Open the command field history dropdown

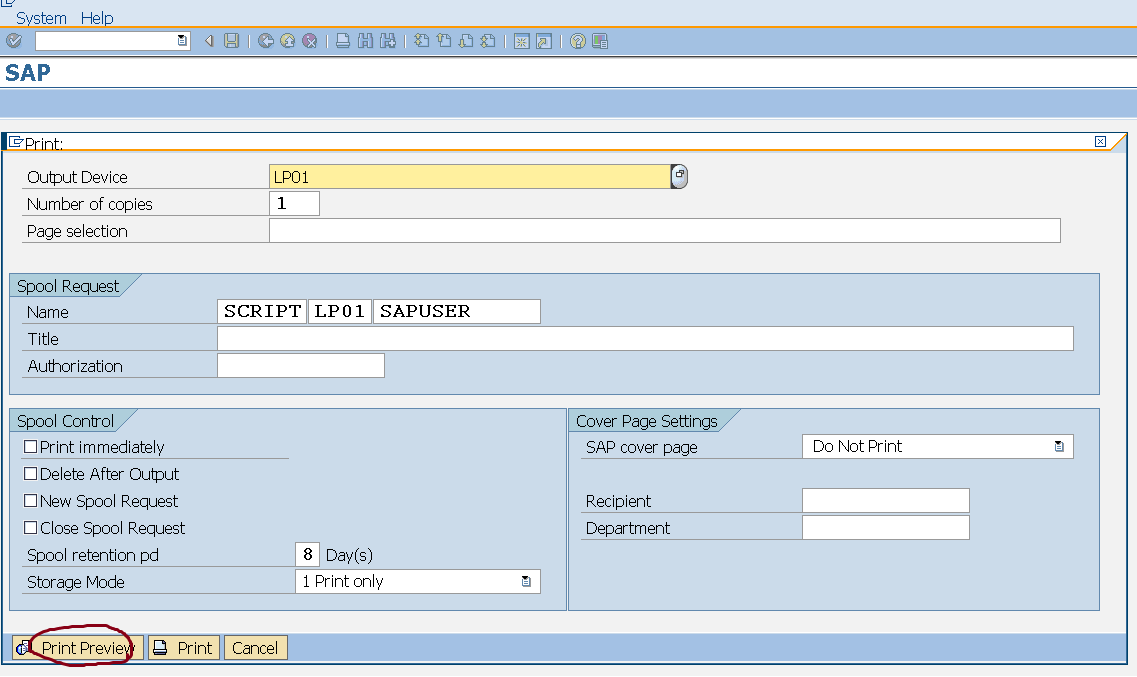[180, 41]
